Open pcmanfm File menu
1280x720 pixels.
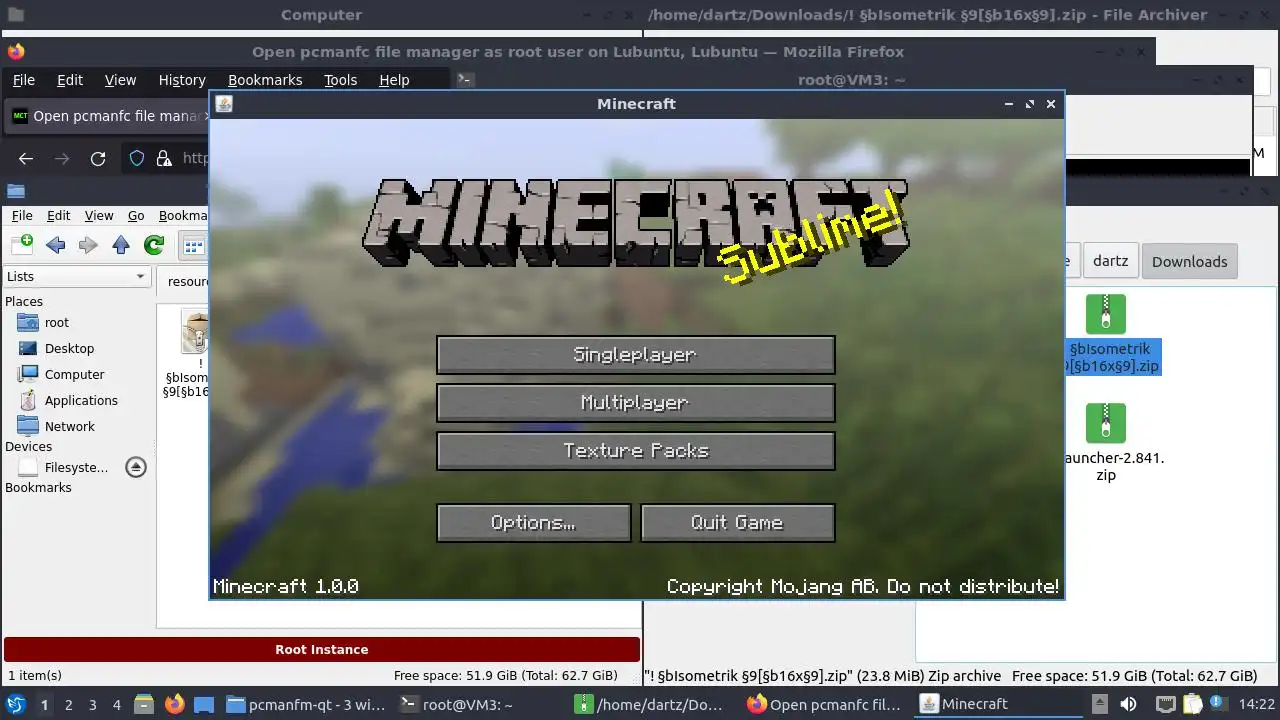coord(22,215)
